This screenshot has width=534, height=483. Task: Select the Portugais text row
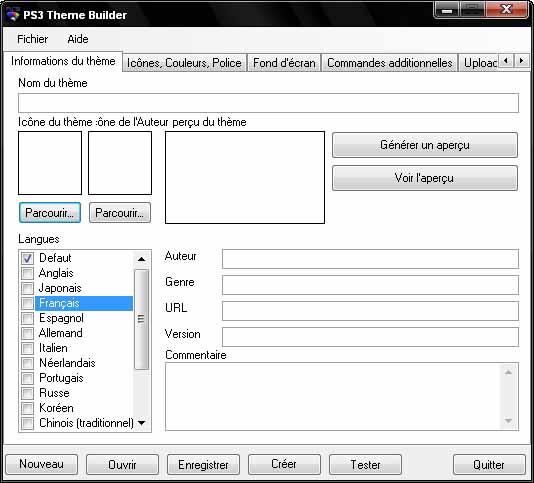click(61, 378)
